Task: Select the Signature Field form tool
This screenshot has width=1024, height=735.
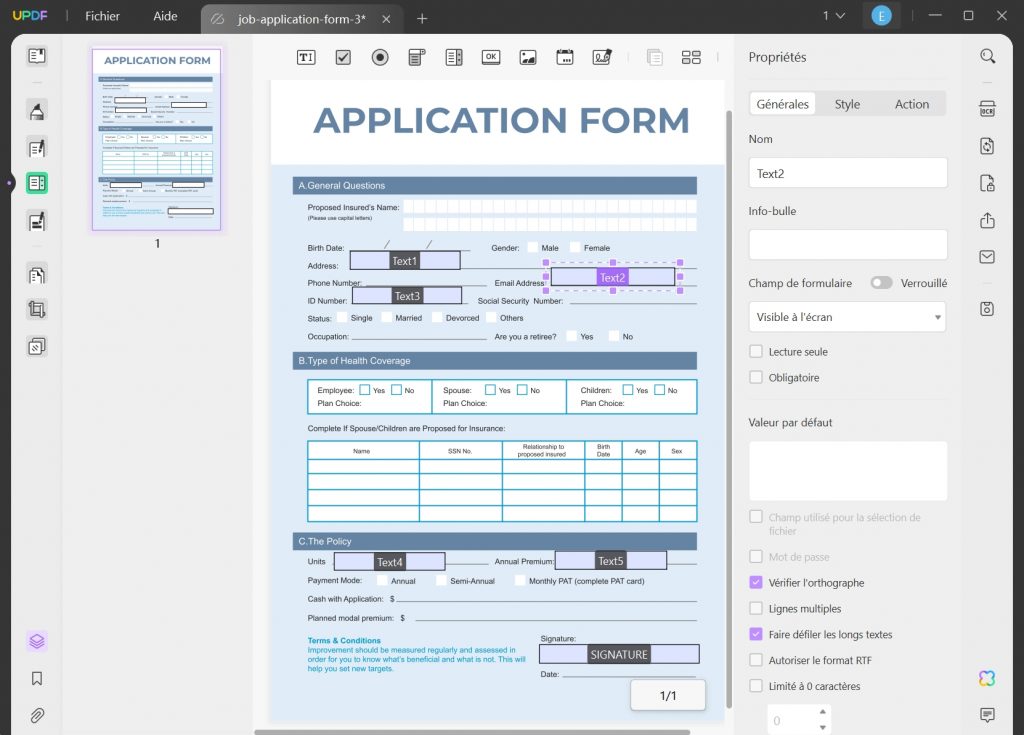Action: click(601, 57)
